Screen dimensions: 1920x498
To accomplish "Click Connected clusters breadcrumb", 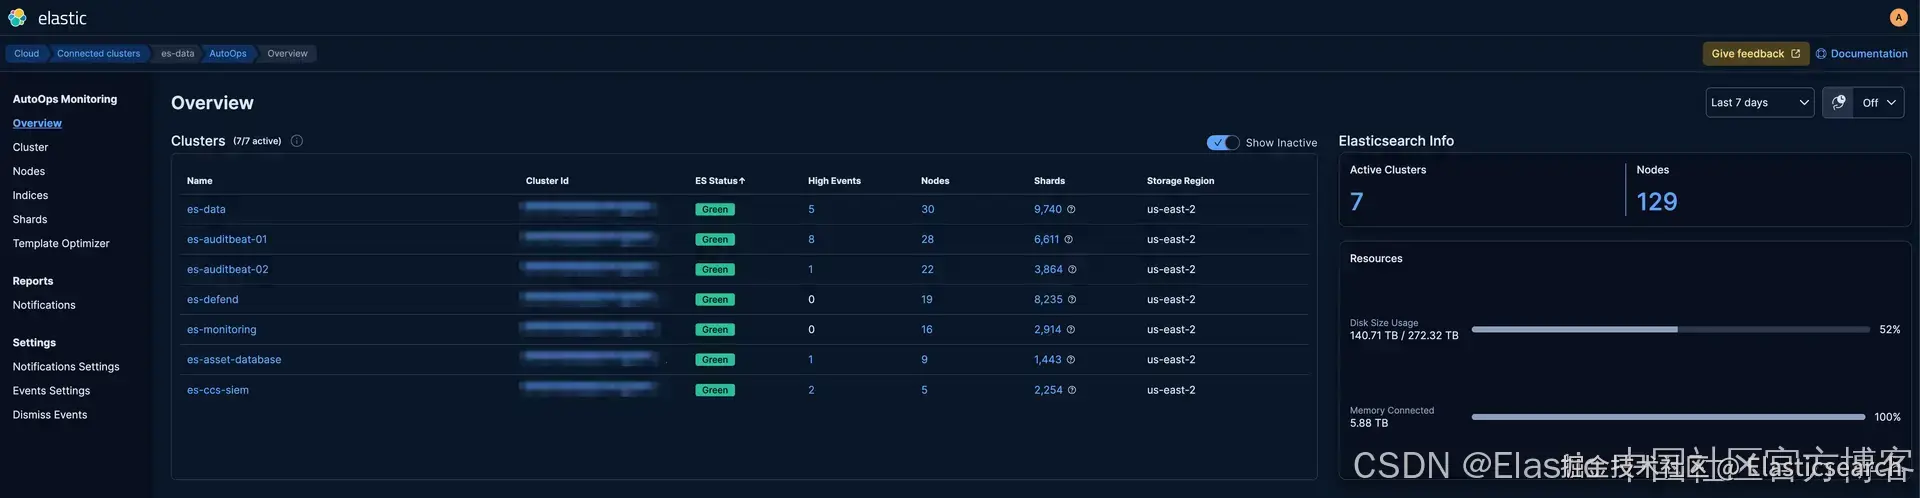I will pos(98,54).
